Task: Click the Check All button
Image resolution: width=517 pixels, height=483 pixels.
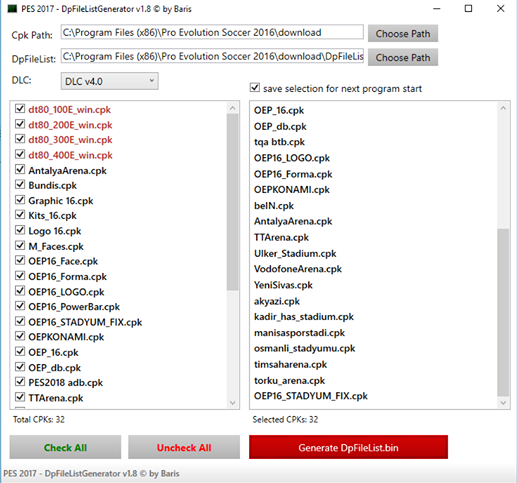Action: coord(65,447)
